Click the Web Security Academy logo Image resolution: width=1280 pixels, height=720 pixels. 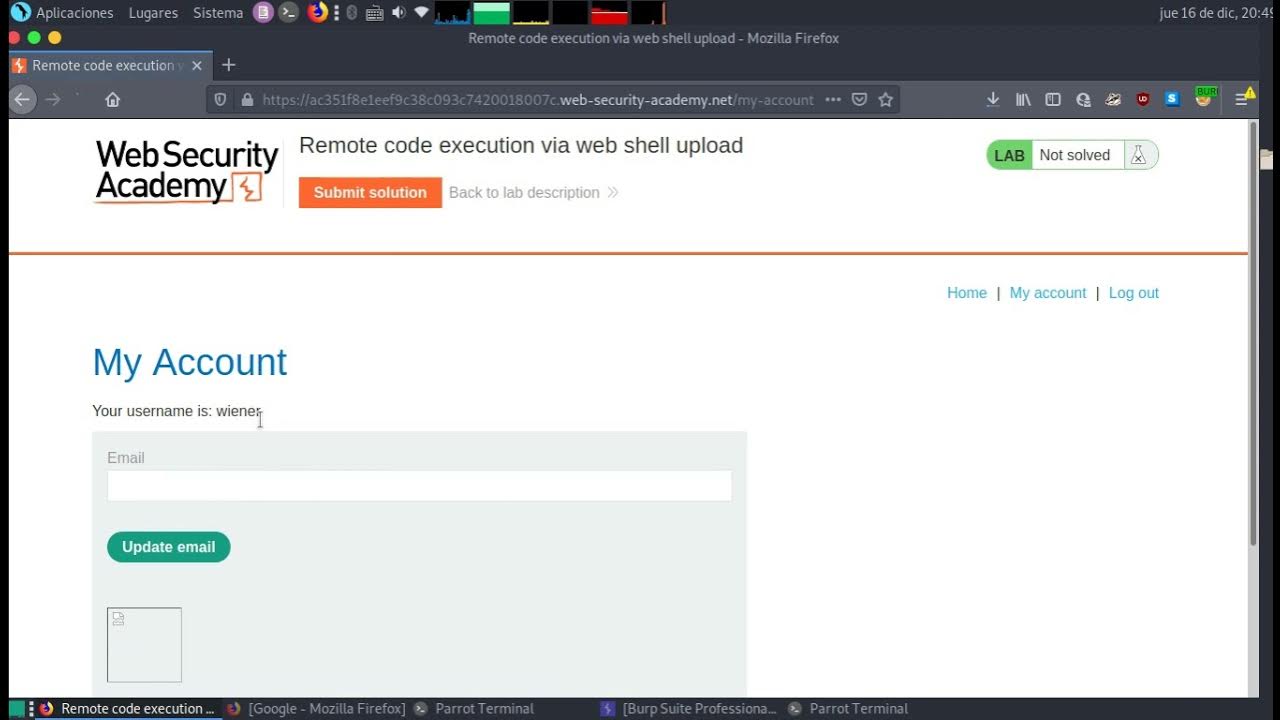tap(186, 172)
